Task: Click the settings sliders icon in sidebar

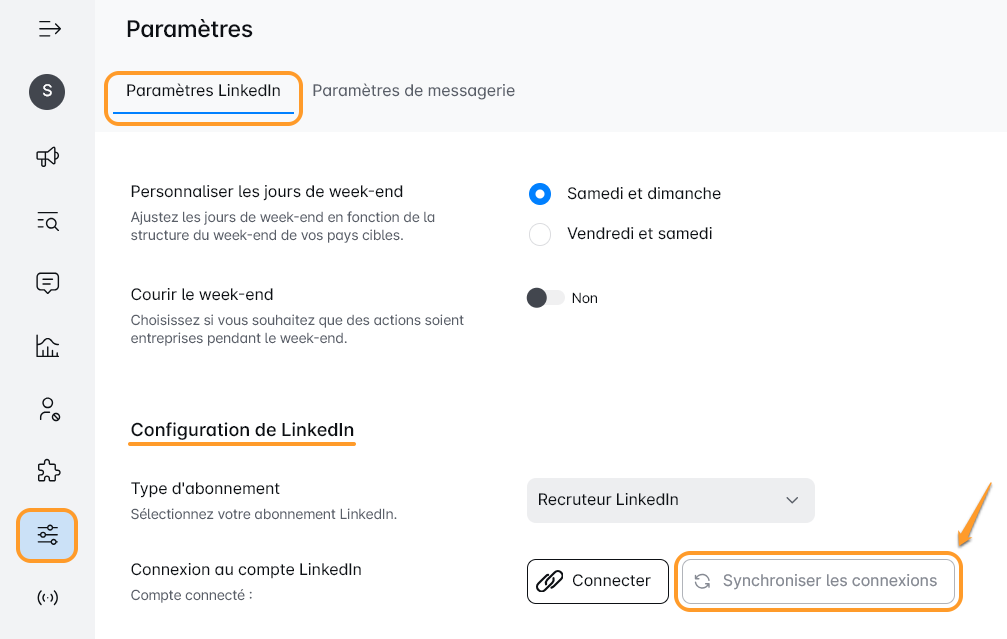Action: pyautogui.click(x=47, y=535)
